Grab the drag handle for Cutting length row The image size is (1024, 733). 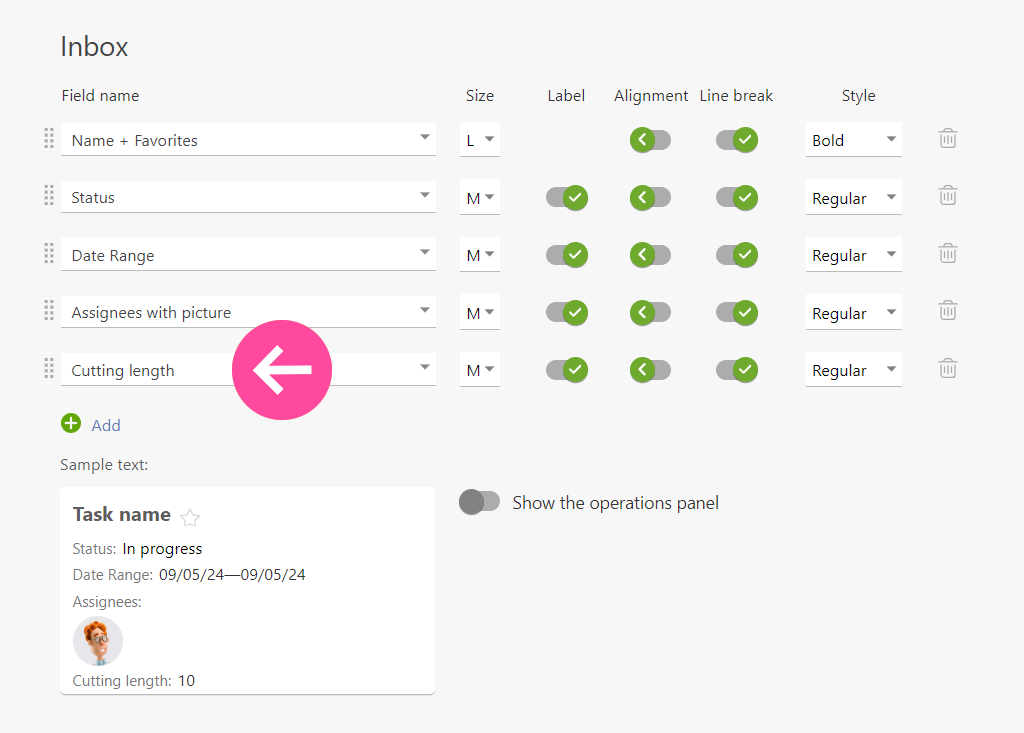click(49, 368)
